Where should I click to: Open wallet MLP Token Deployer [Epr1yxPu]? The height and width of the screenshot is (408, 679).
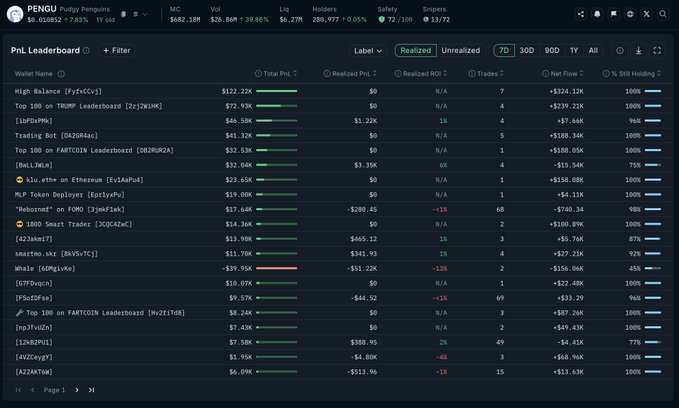pyautogui.click(x=70, y=195)
